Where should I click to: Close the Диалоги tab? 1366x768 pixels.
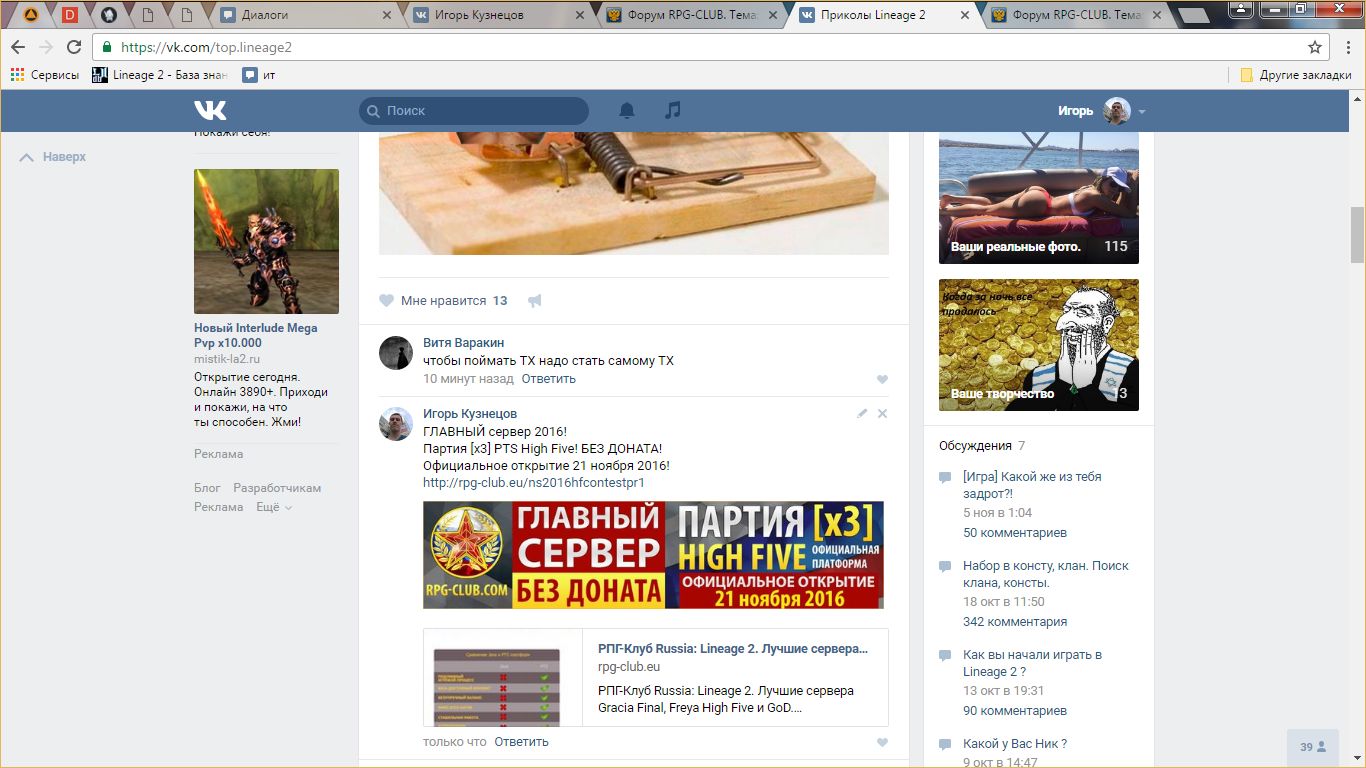pos(387,15)
